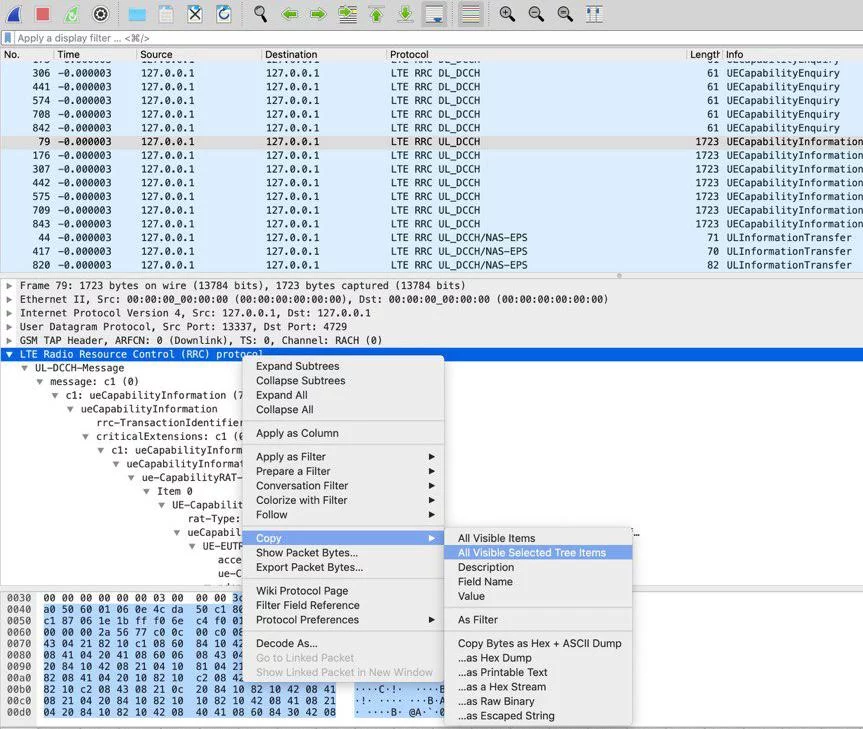Collapse the UL-DCCH-Message tree node
This screenshot has width=863, height=729.
[26, 368]
